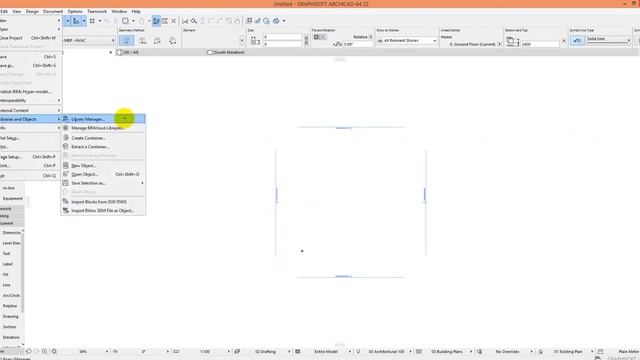Choose New Object menu entry
Image resolution: width=640 pixels, height=360 pixels.
[x=103, y=166]
